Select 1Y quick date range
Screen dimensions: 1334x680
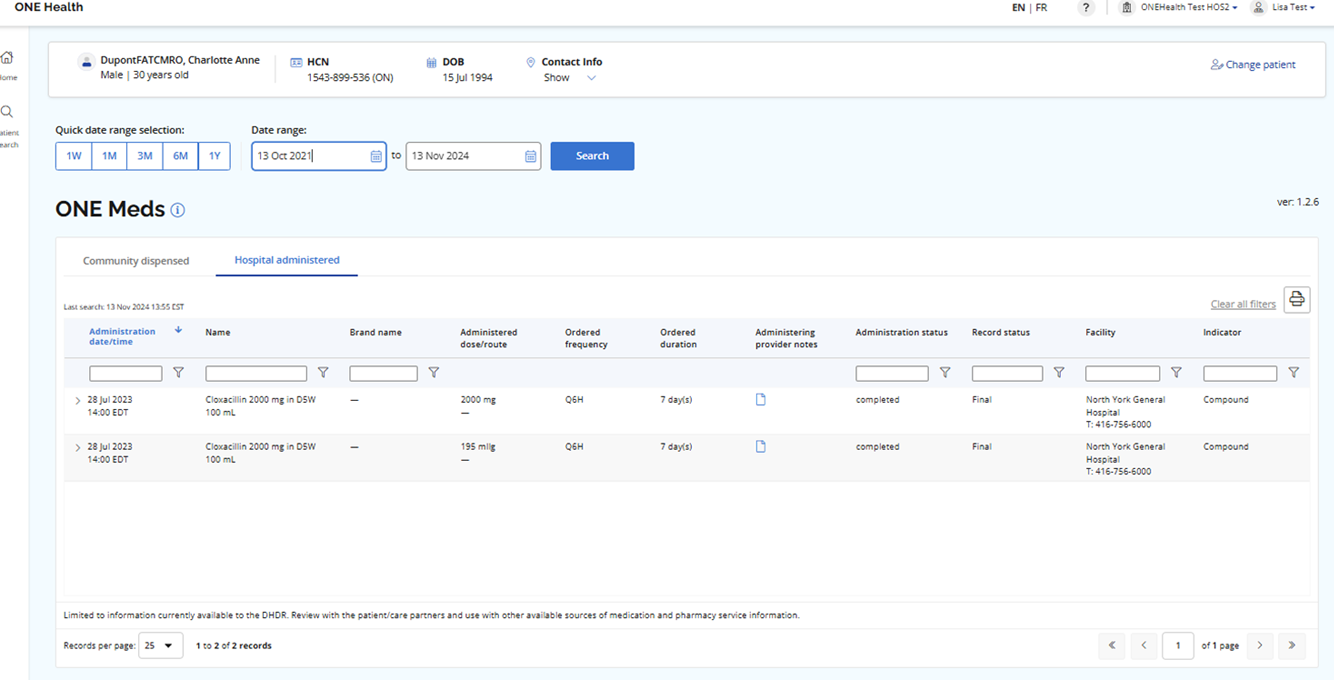(x=214, y=156)
